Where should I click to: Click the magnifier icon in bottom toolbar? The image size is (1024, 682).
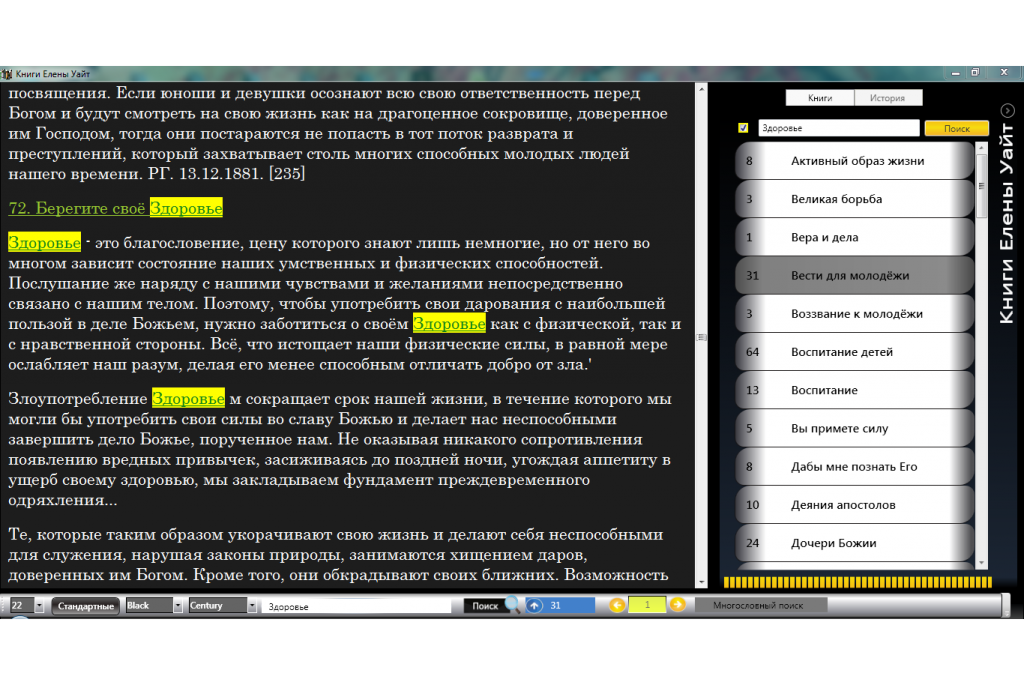tap(513, 605)
